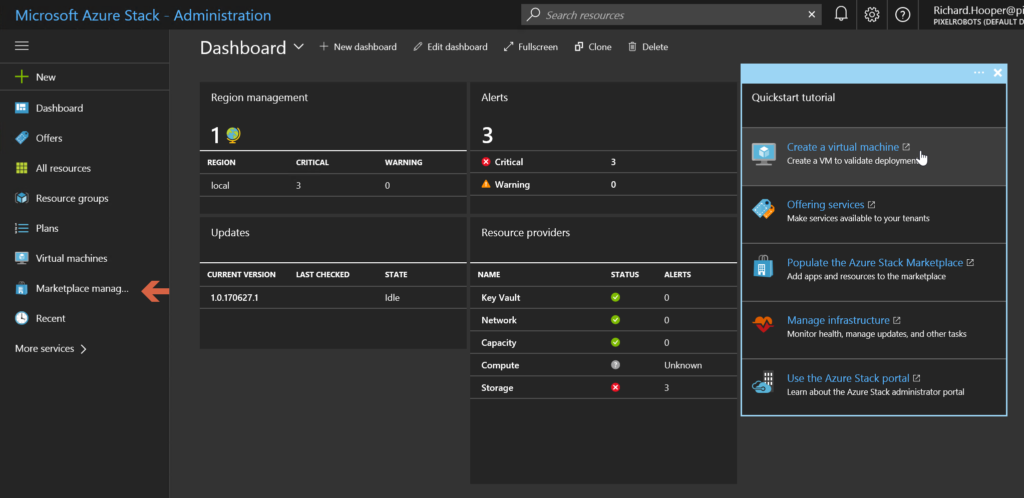1024x498 pixels.
Task: Click the Compute unknown status icon
Action: pyautogui.click(x=615, y=365)
